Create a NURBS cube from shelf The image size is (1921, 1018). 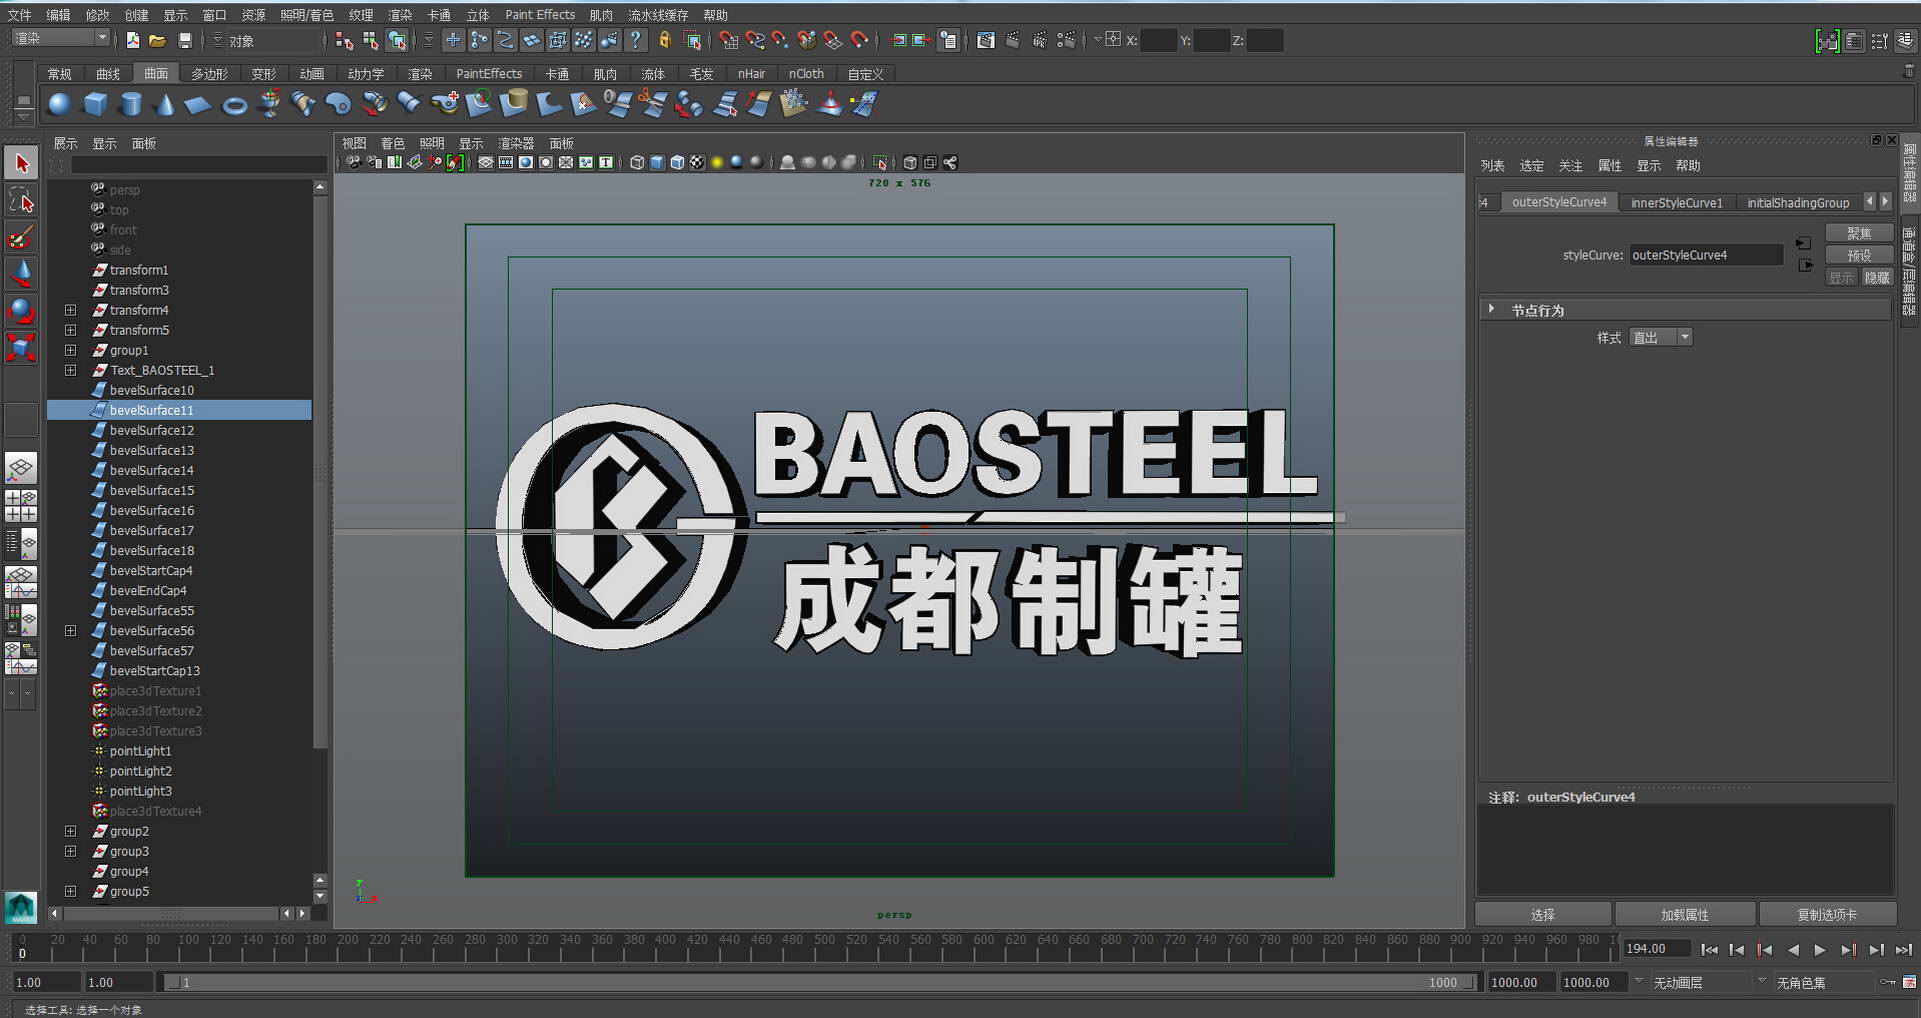coord(95,104)
